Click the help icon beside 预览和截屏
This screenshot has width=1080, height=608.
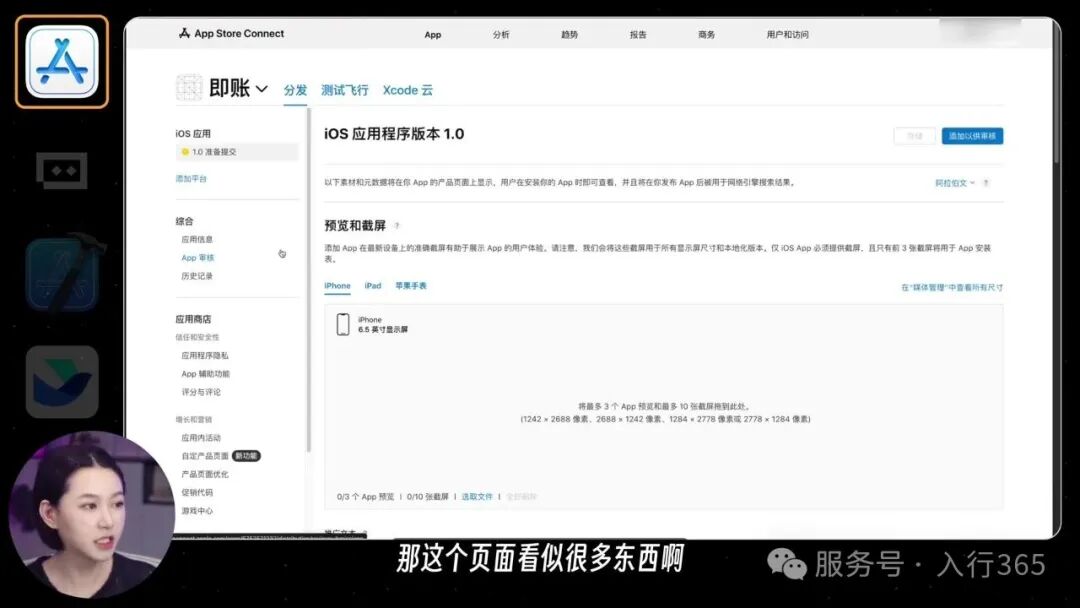[397, 226]
